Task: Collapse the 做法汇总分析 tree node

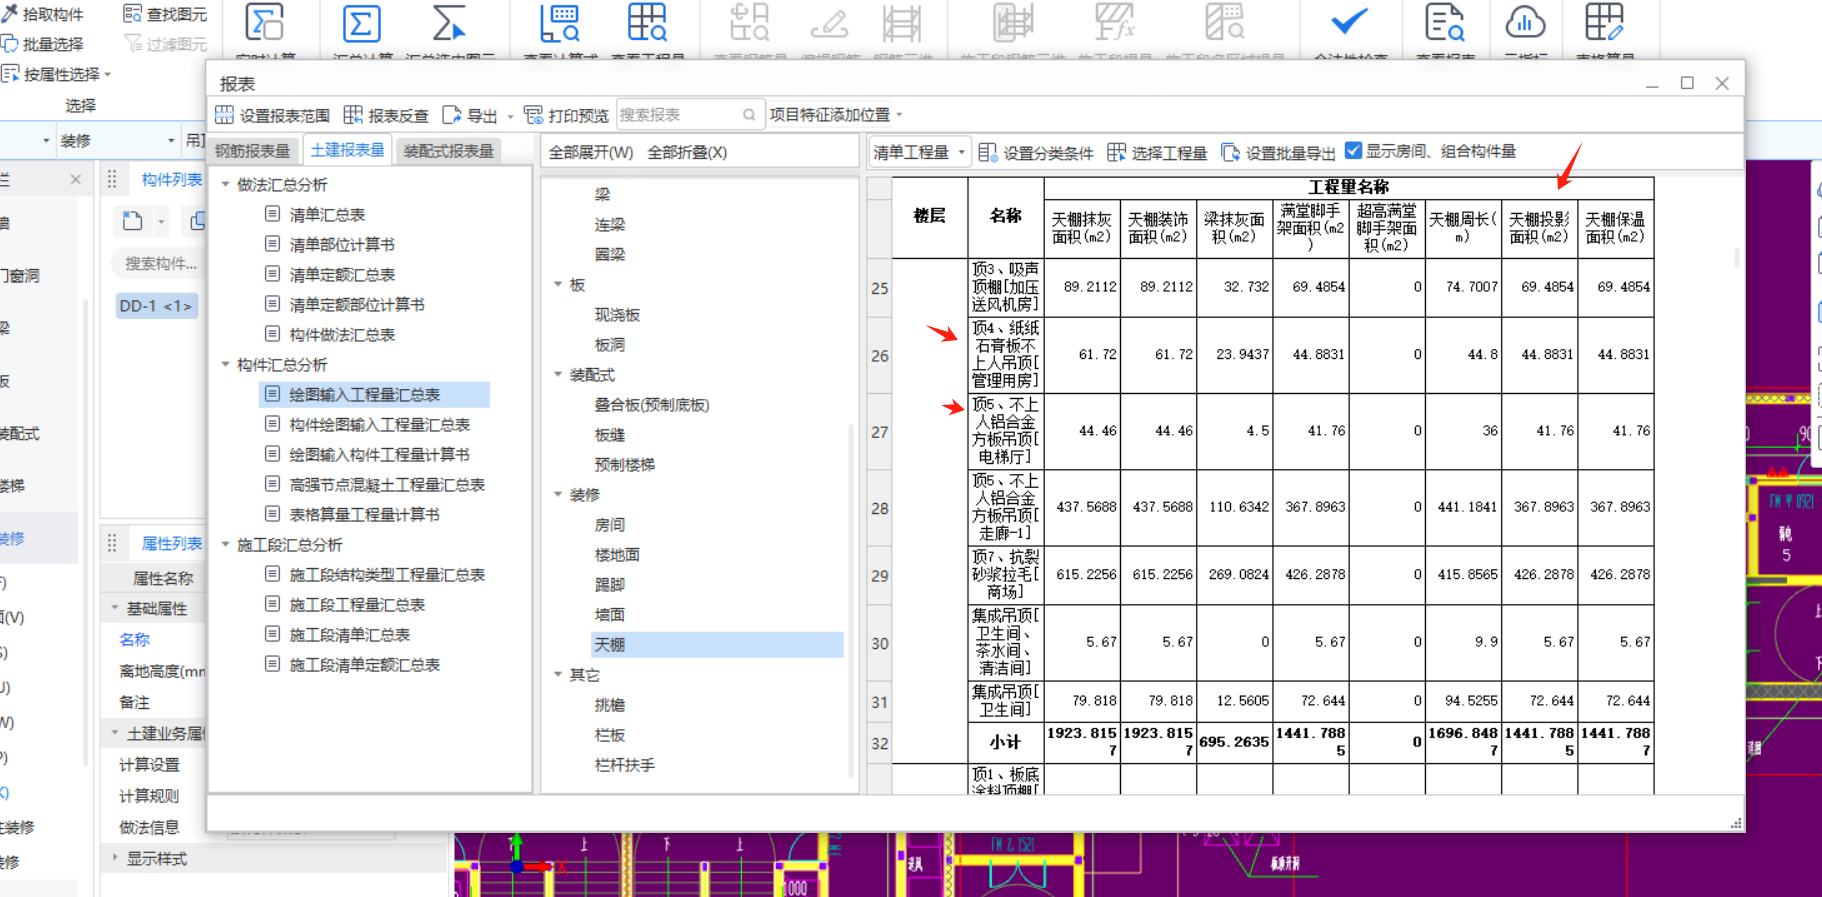Action: point(226,184)
